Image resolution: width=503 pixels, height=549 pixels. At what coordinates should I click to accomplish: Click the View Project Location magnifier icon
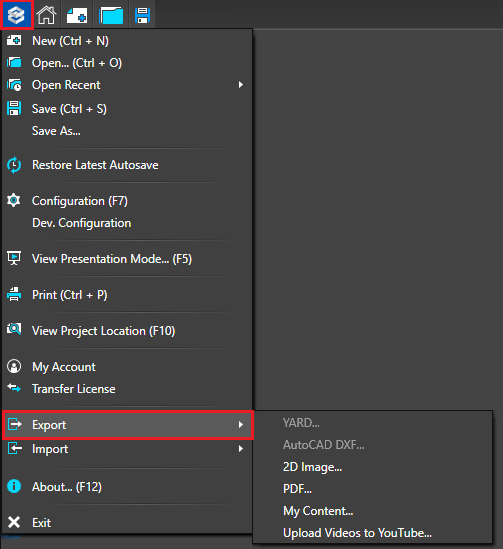14,329
